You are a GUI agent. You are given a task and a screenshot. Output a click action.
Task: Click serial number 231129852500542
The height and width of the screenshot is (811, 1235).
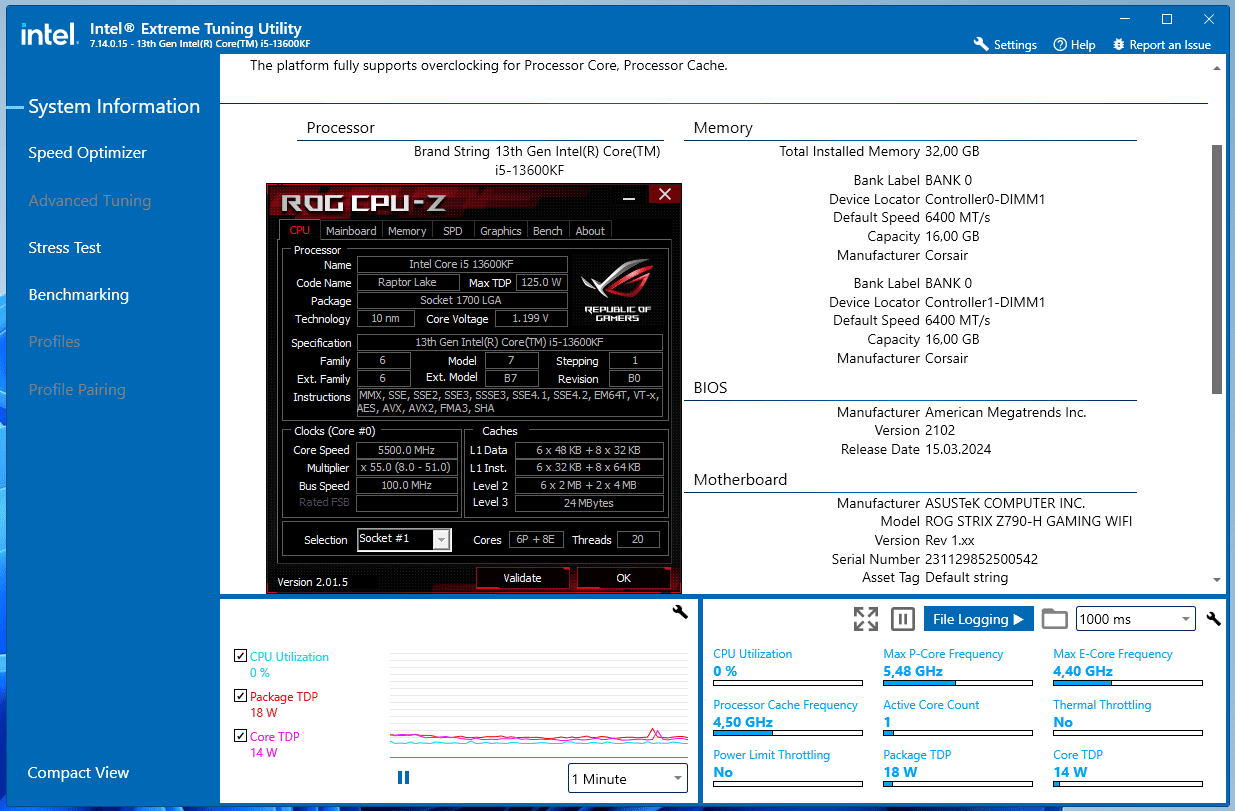(981, 559)
